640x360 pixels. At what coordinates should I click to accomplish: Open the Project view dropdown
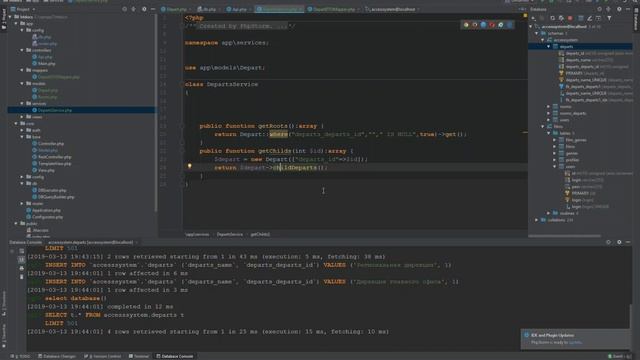(24, 9)
